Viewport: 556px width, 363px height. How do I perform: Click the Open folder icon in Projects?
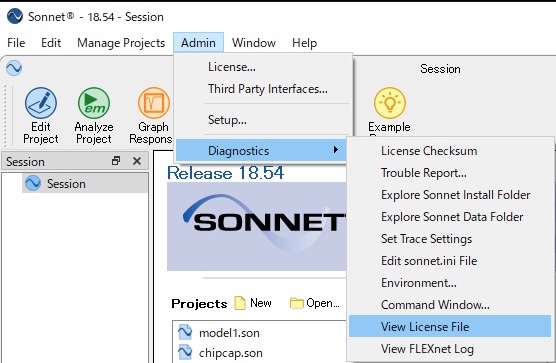(296, 303)
